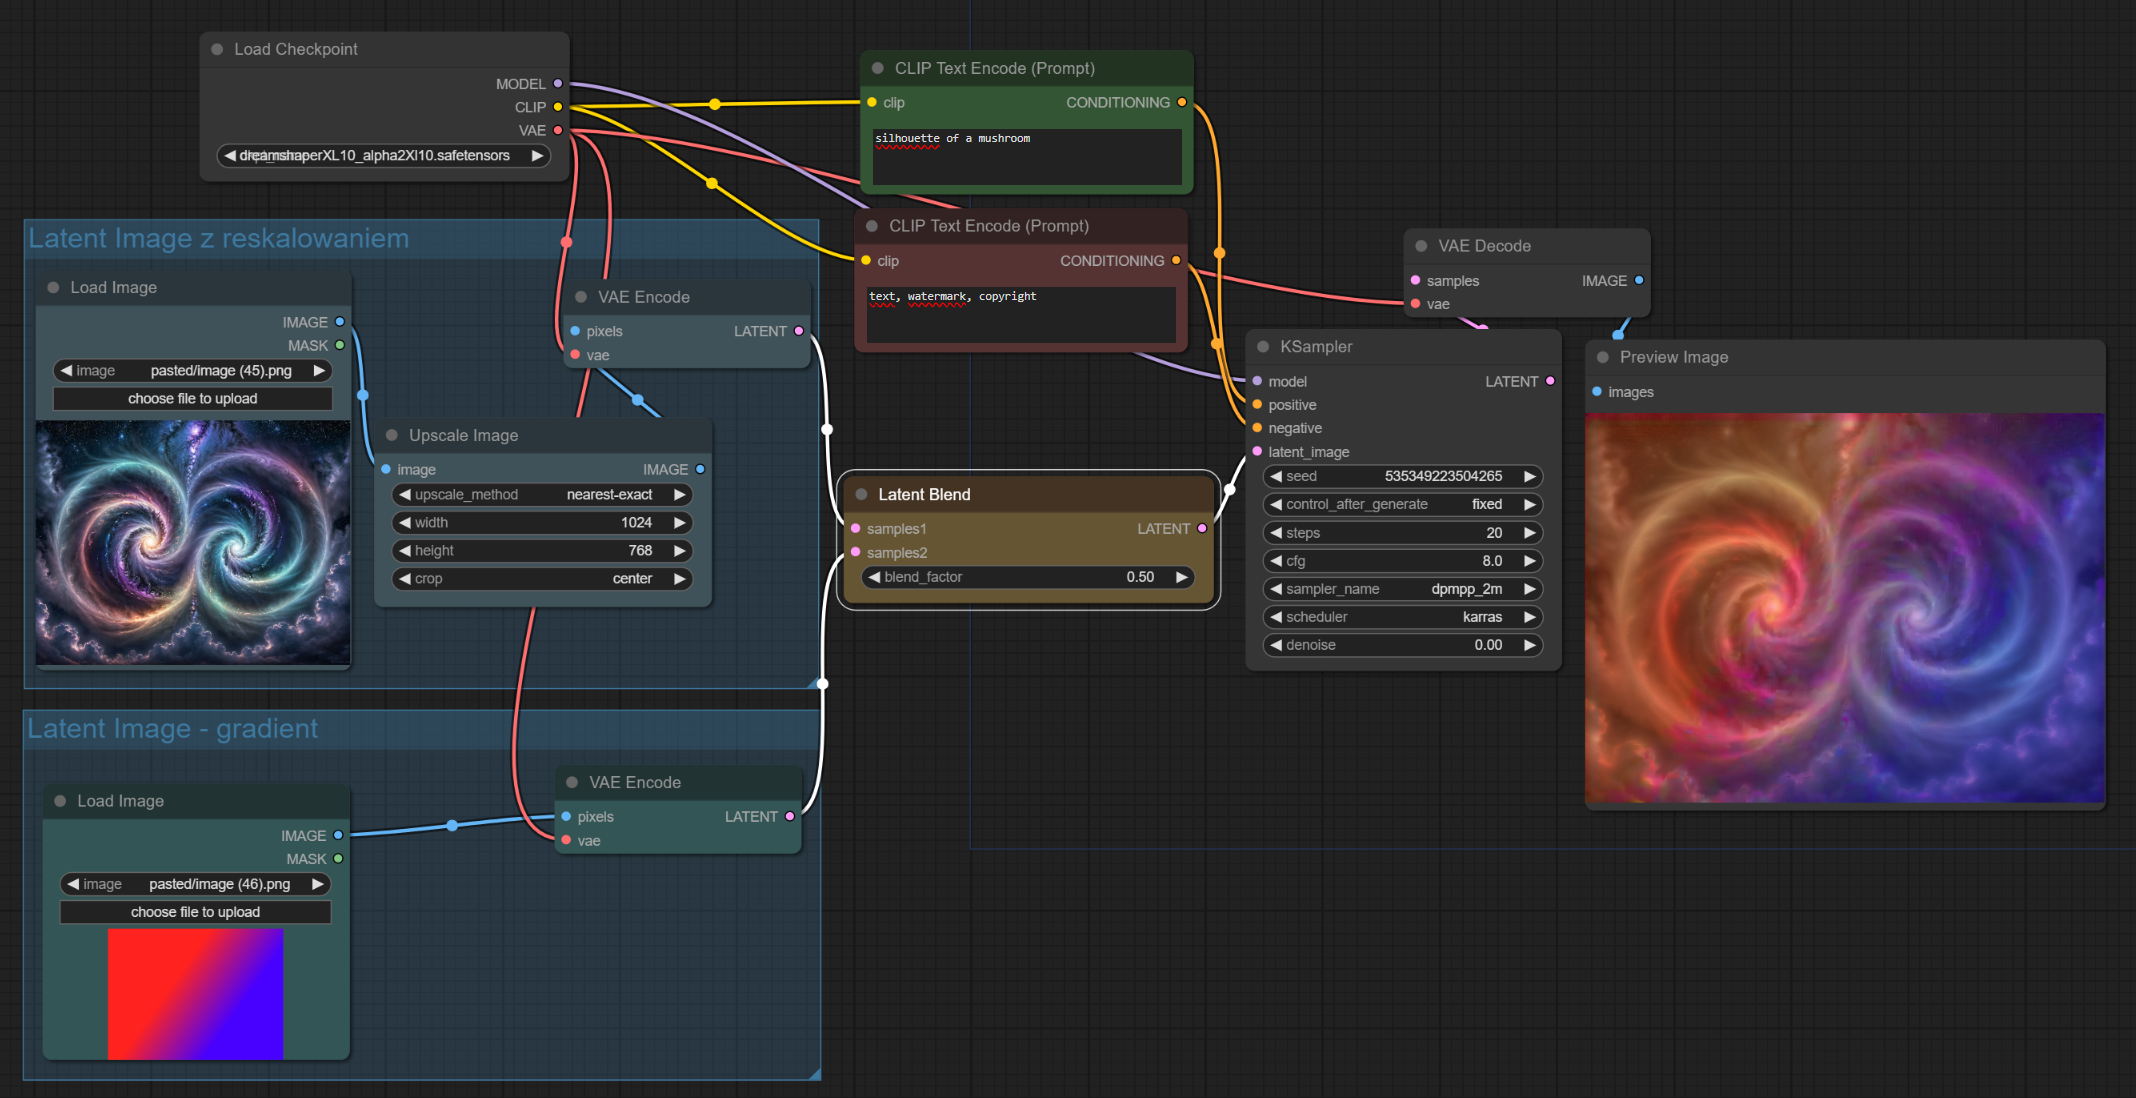This screenshot has height=1098, width=2136.
Task: Increase KSampler steps with right arrow
Action: coord(1529,533)
